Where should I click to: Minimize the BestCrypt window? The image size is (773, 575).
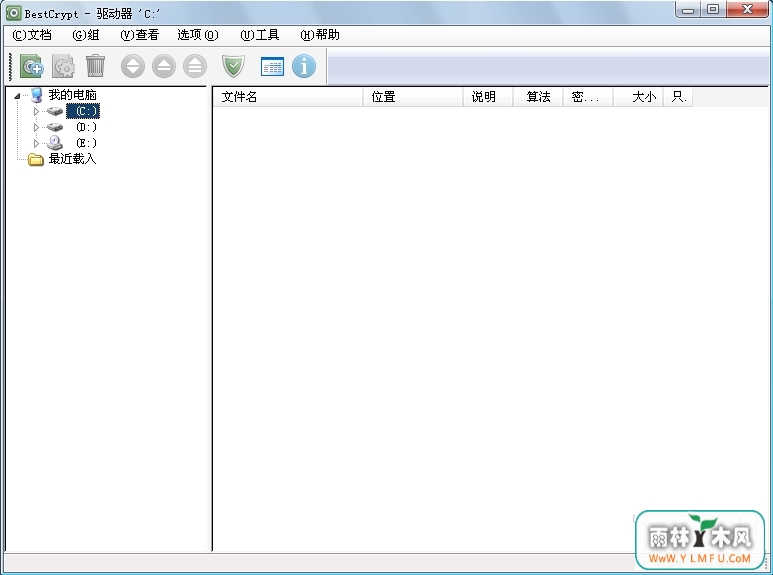[688, 9]
